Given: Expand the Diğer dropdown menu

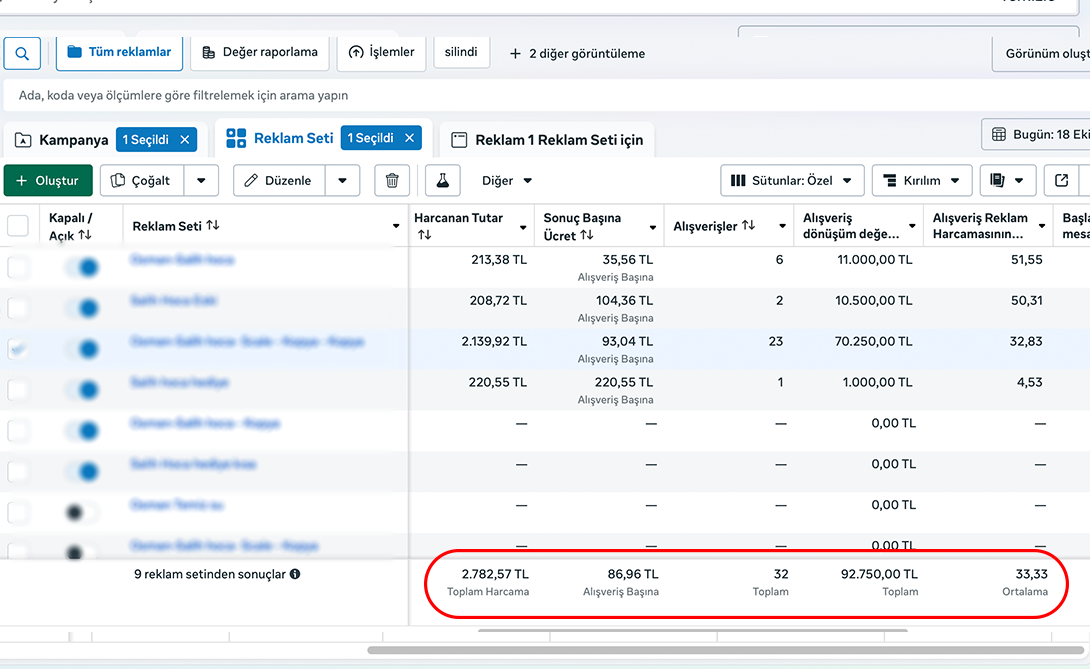Looking at the screenshot, I should click(x=507, y=181).
